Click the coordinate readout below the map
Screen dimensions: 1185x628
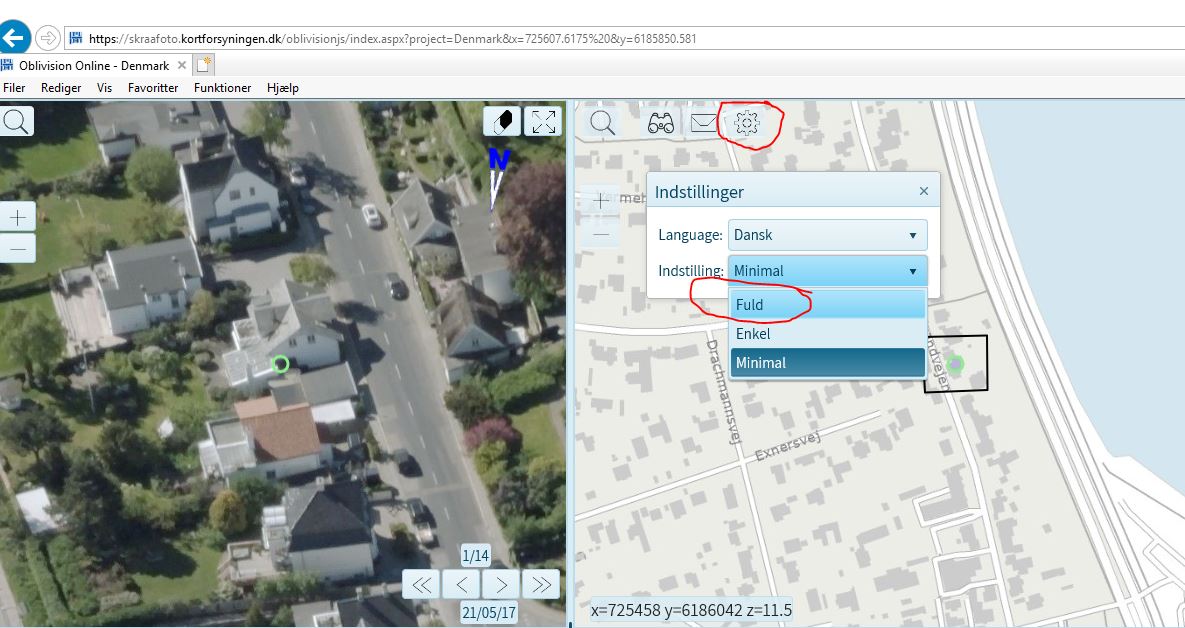pos(692,610)
